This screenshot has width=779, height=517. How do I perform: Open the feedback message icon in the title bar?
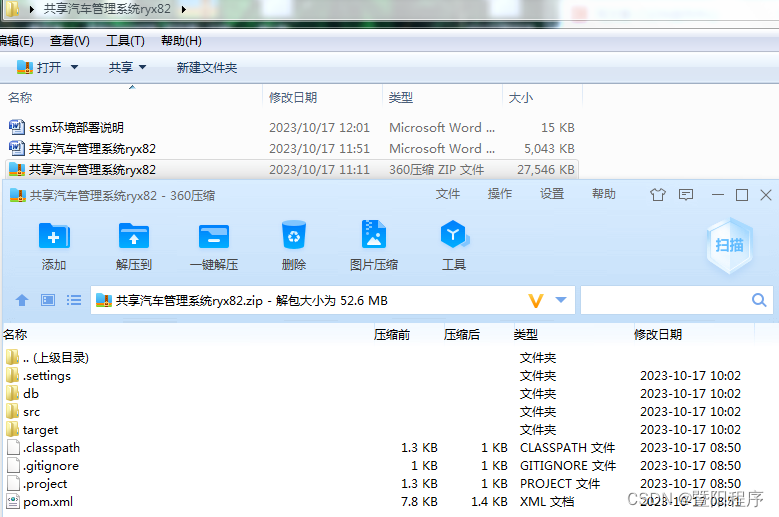(686, 195)
